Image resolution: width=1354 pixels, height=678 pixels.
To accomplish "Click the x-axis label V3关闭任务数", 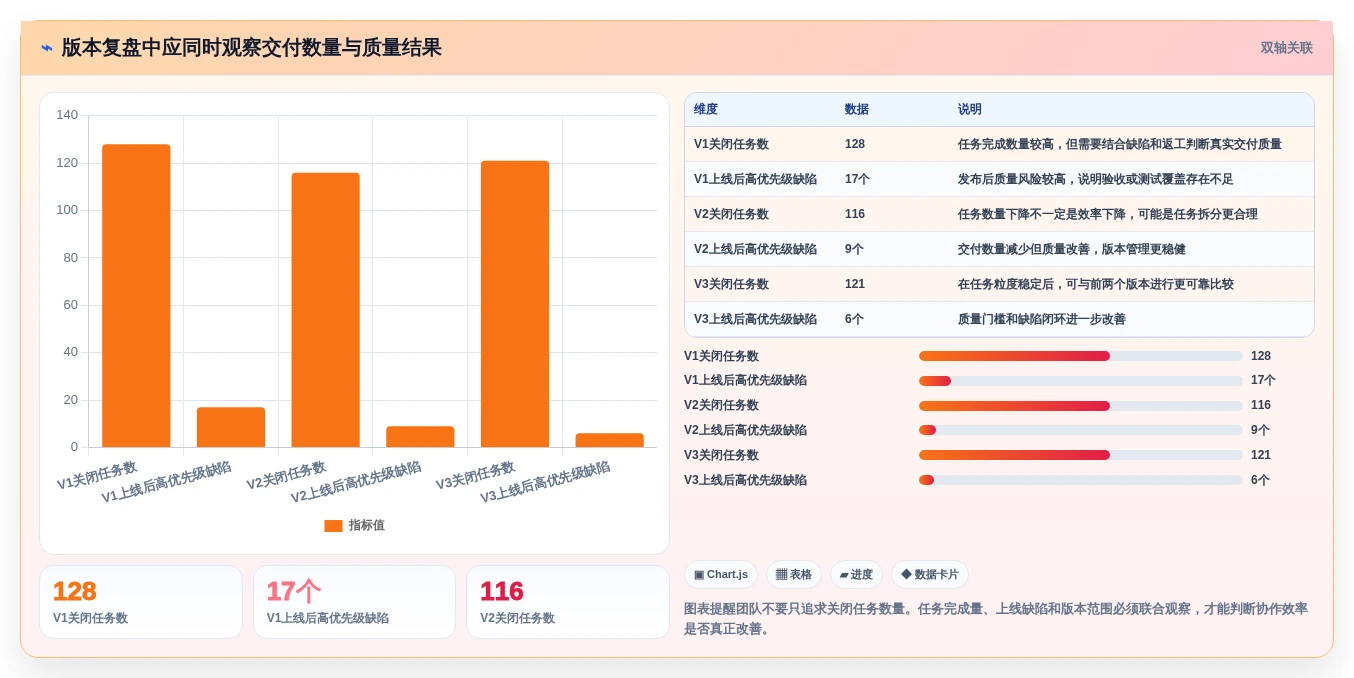I will pos(476,475).
